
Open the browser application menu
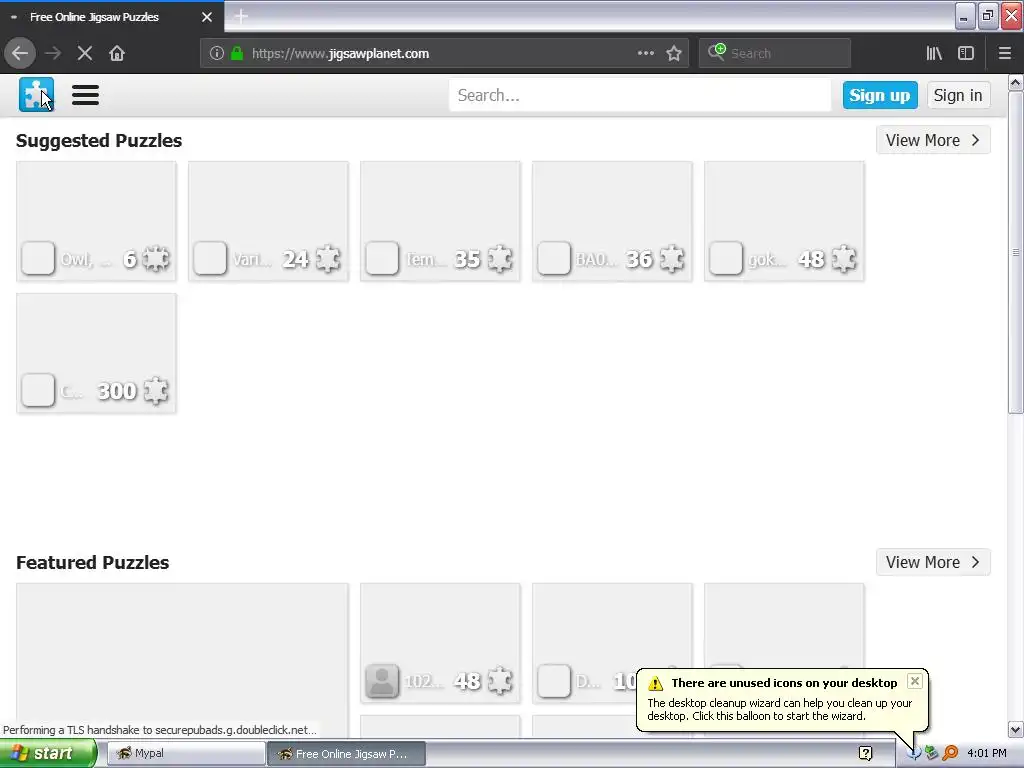[x=1005, y=54]
